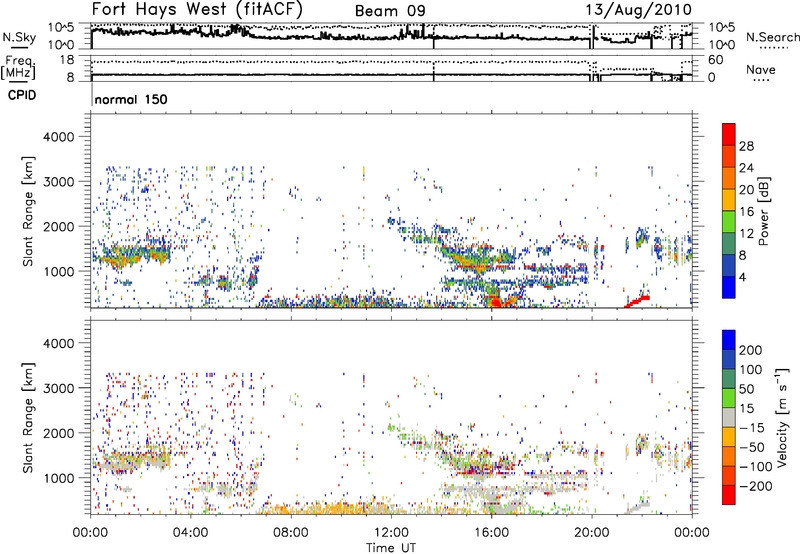Click the 'Nave' legend label
Image resolution: width=800 pixels, height=554 pixels.
761,70
